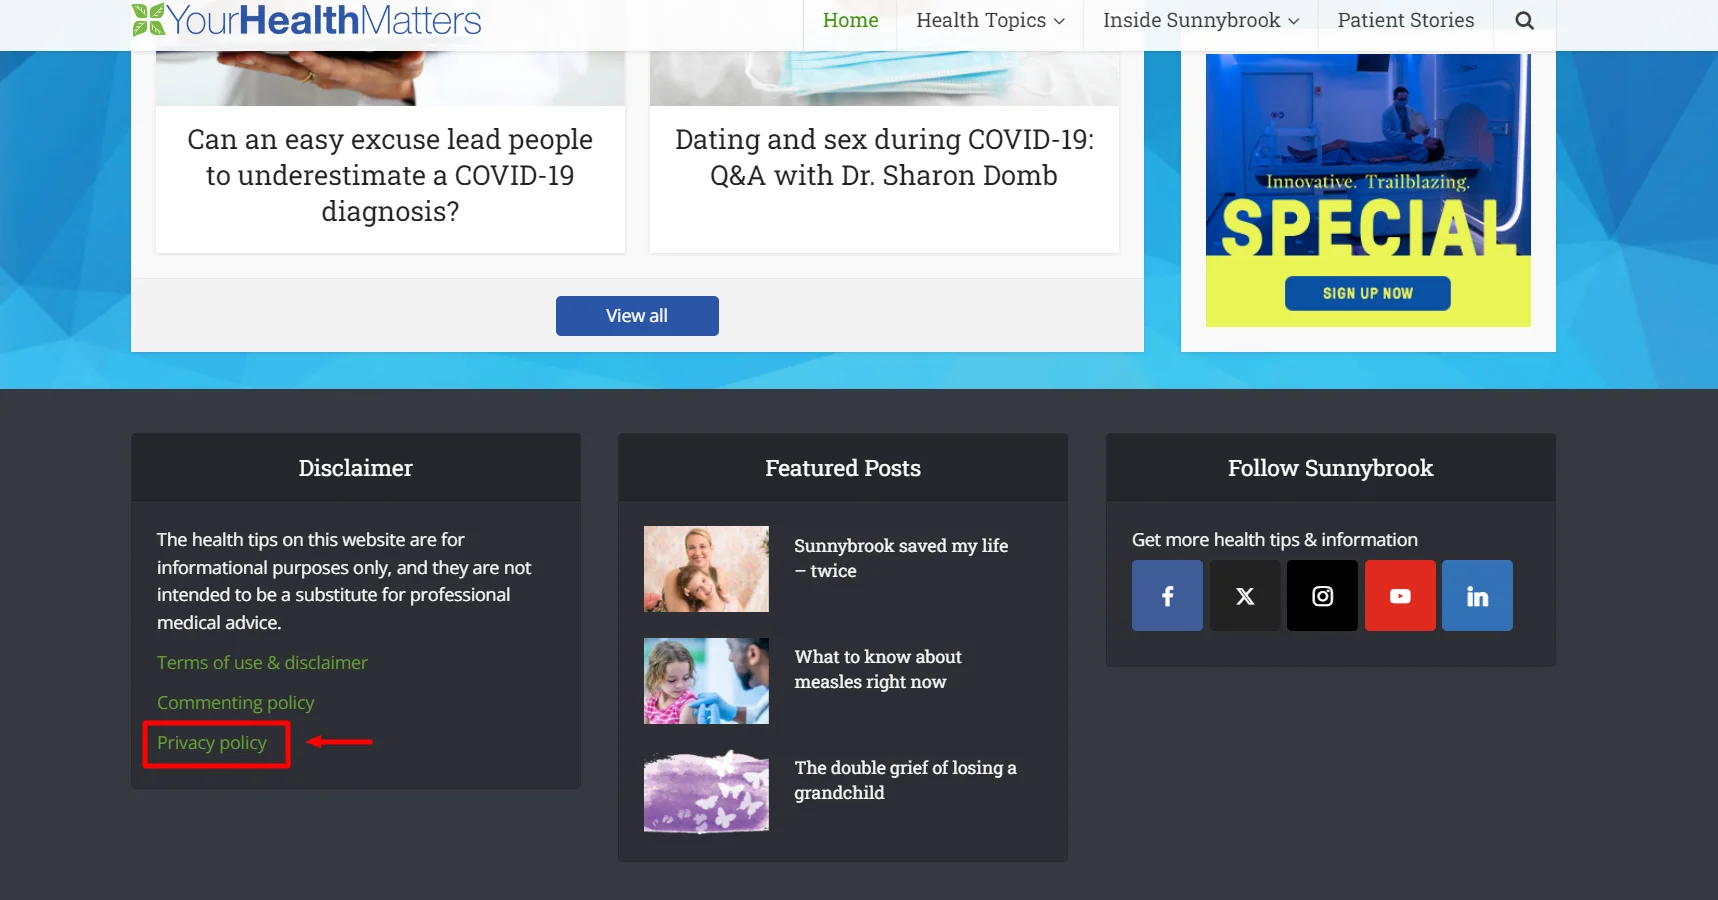Visit Sunnybrook's X (Twitter) profile
This screenshot has width=1718, height=900.
1245,596
